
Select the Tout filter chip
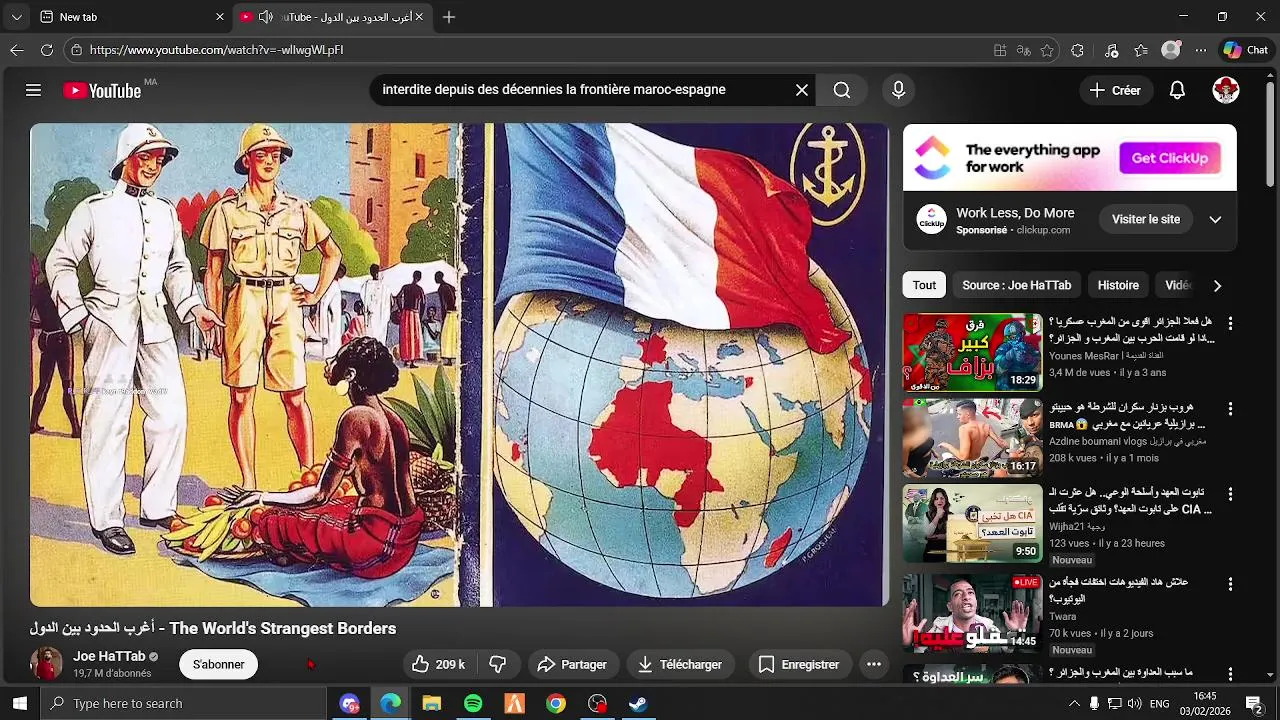pos(924,285)
